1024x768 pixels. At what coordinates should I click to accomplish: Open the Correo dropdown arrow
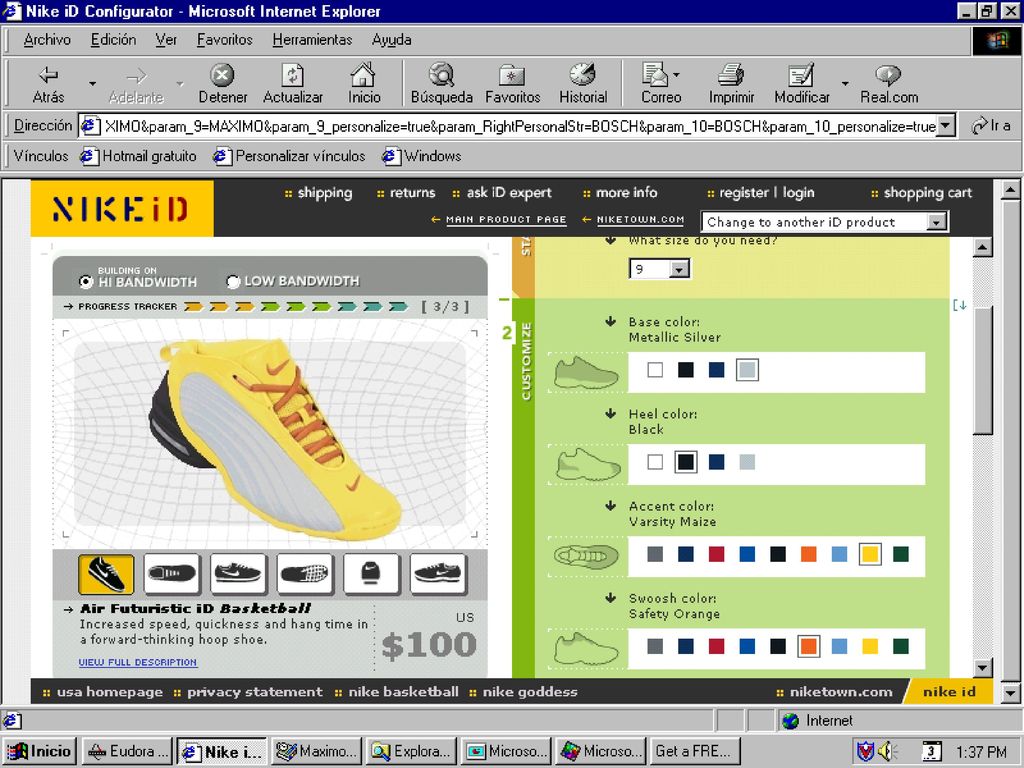676,74
